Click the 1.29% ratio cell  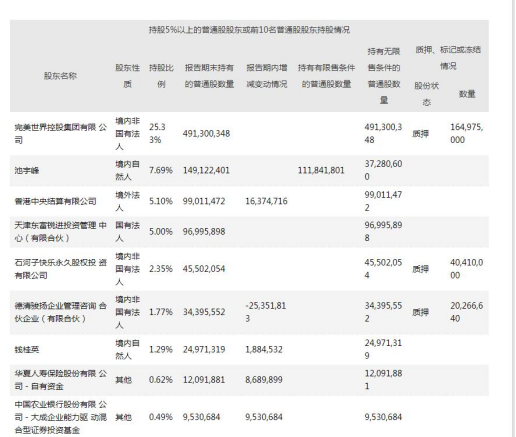161,349
